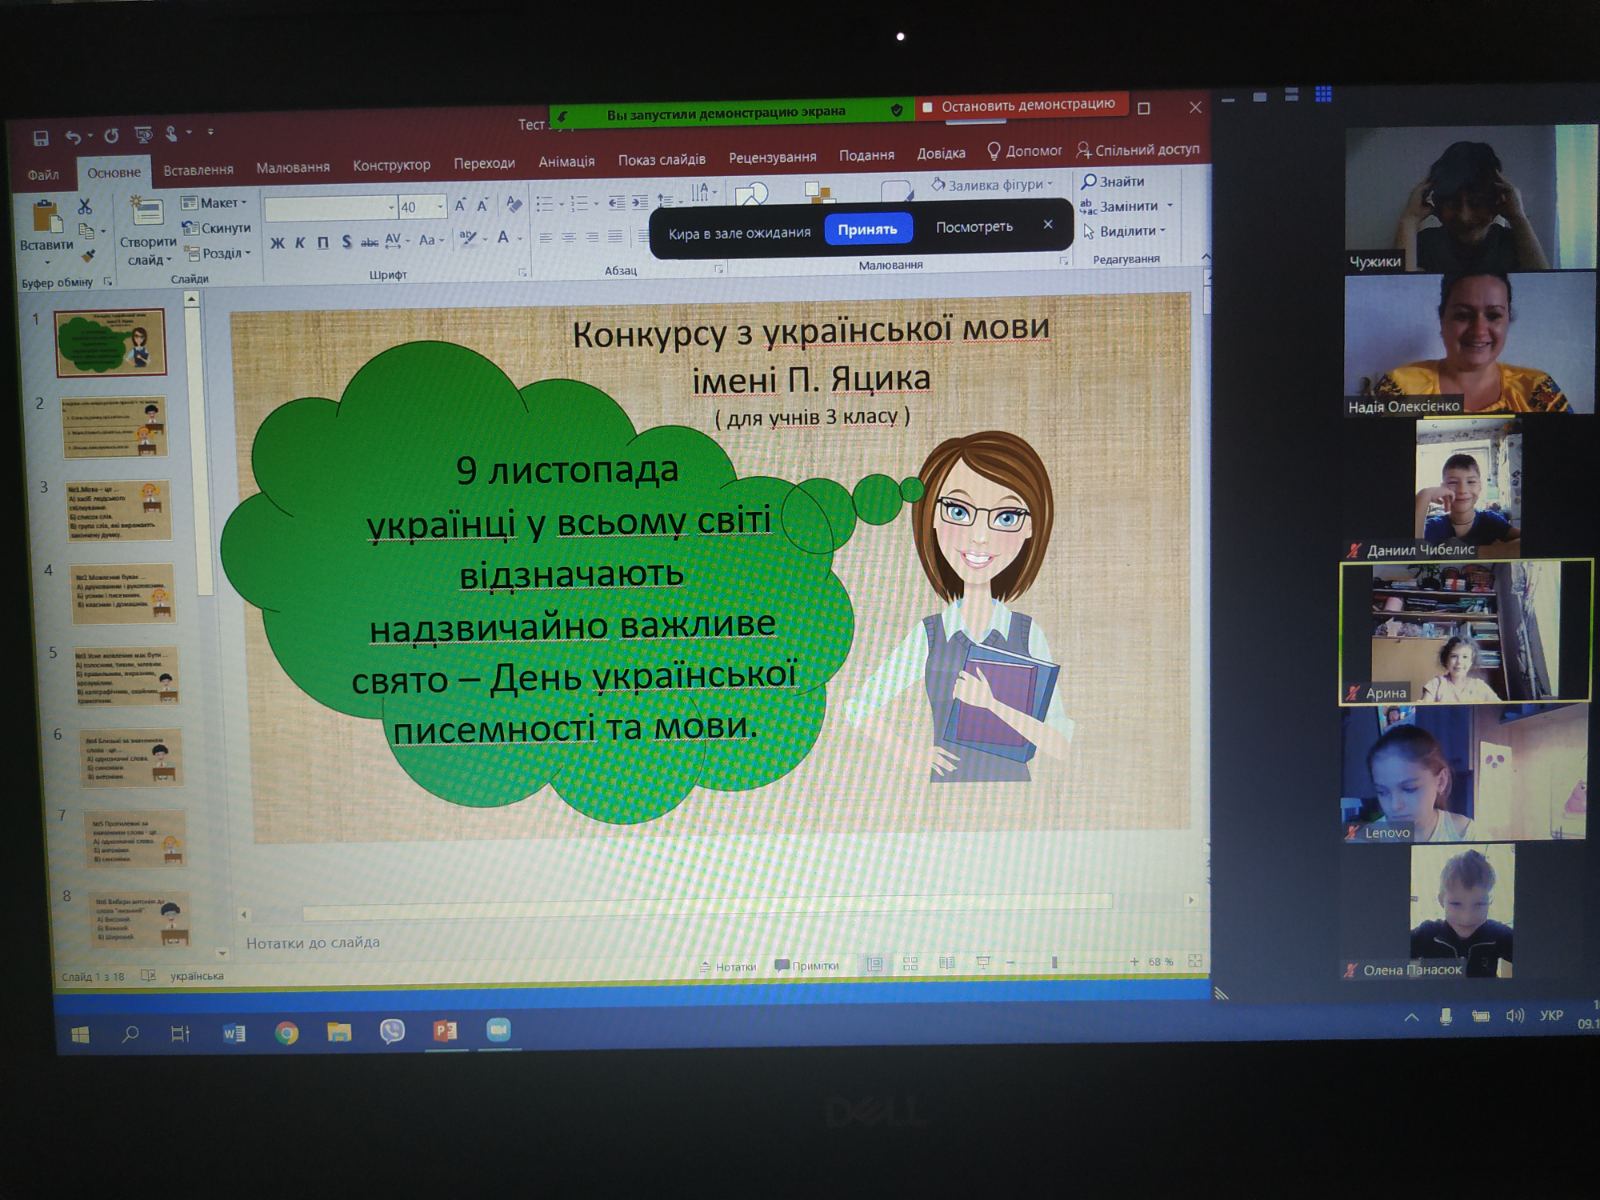This screenshot has height=1200, width=1600.
Task: Select slide 3 thumbnail in the panel
Action: tap(118, 510)
